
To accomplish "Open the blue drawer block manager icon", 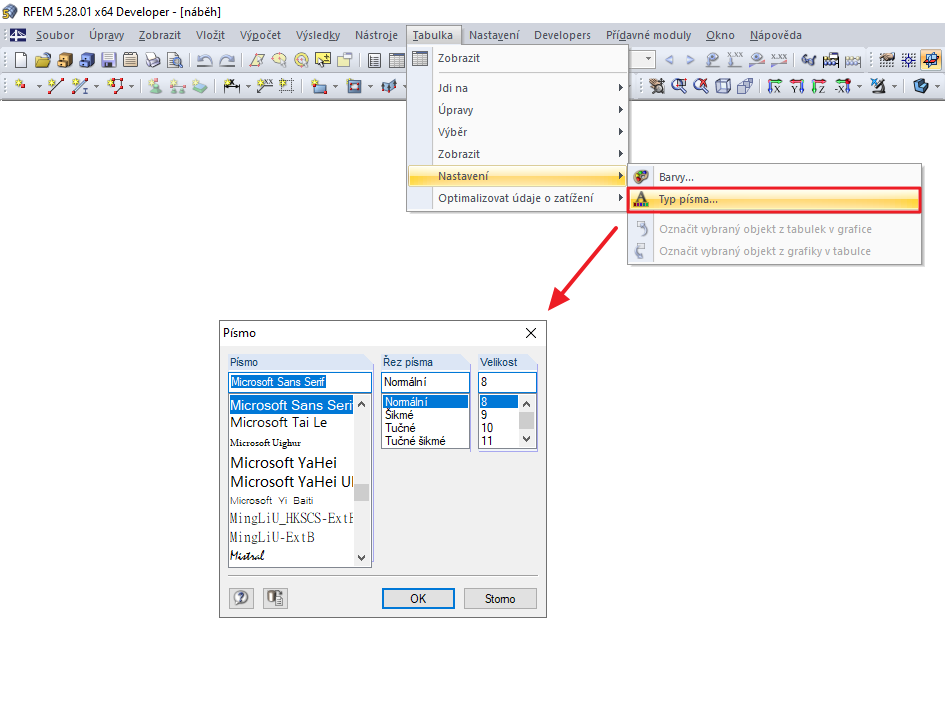I will [87, 60].
